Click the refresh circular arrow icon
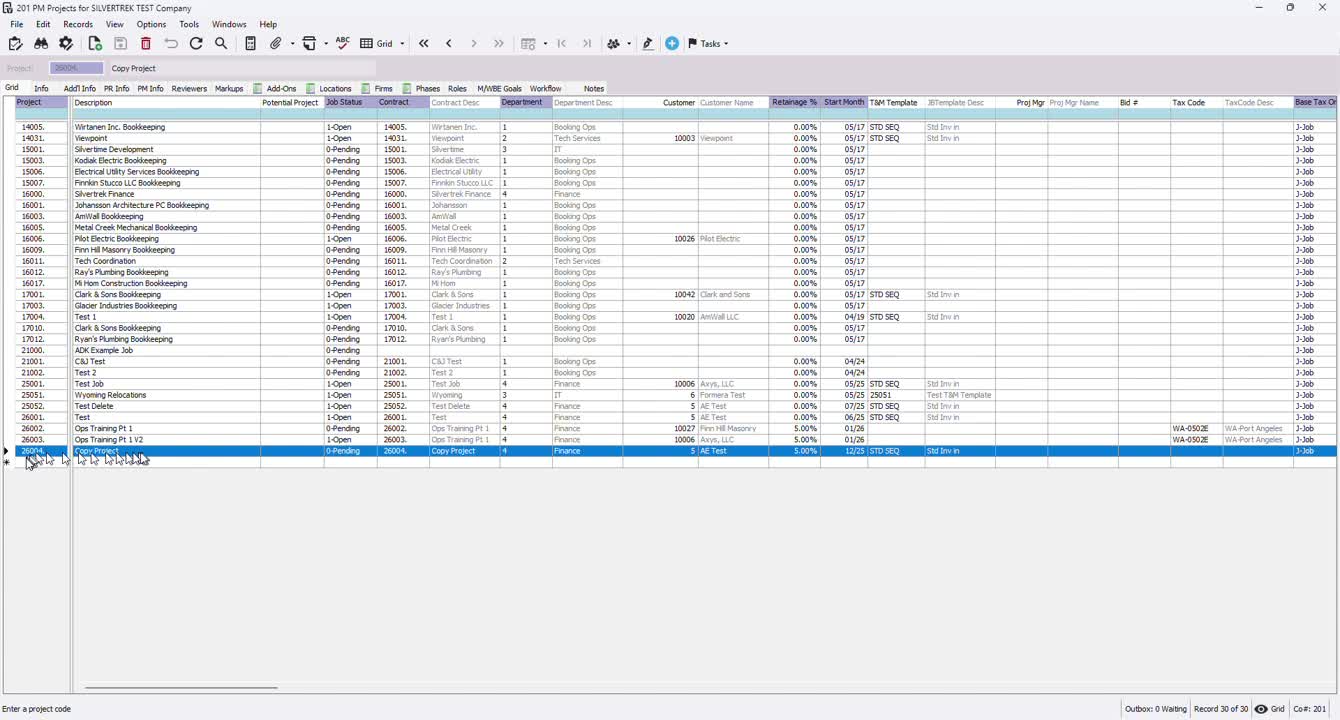1340x720 pixels. pyautogui.click(x=196, y=44)
